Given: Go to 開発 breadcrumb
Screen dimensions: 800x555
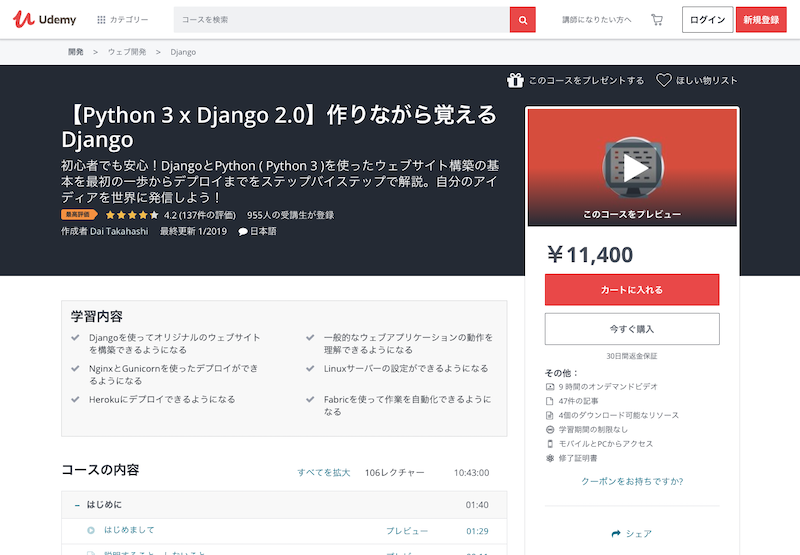Looking at the screenshot, I should 76,52.
